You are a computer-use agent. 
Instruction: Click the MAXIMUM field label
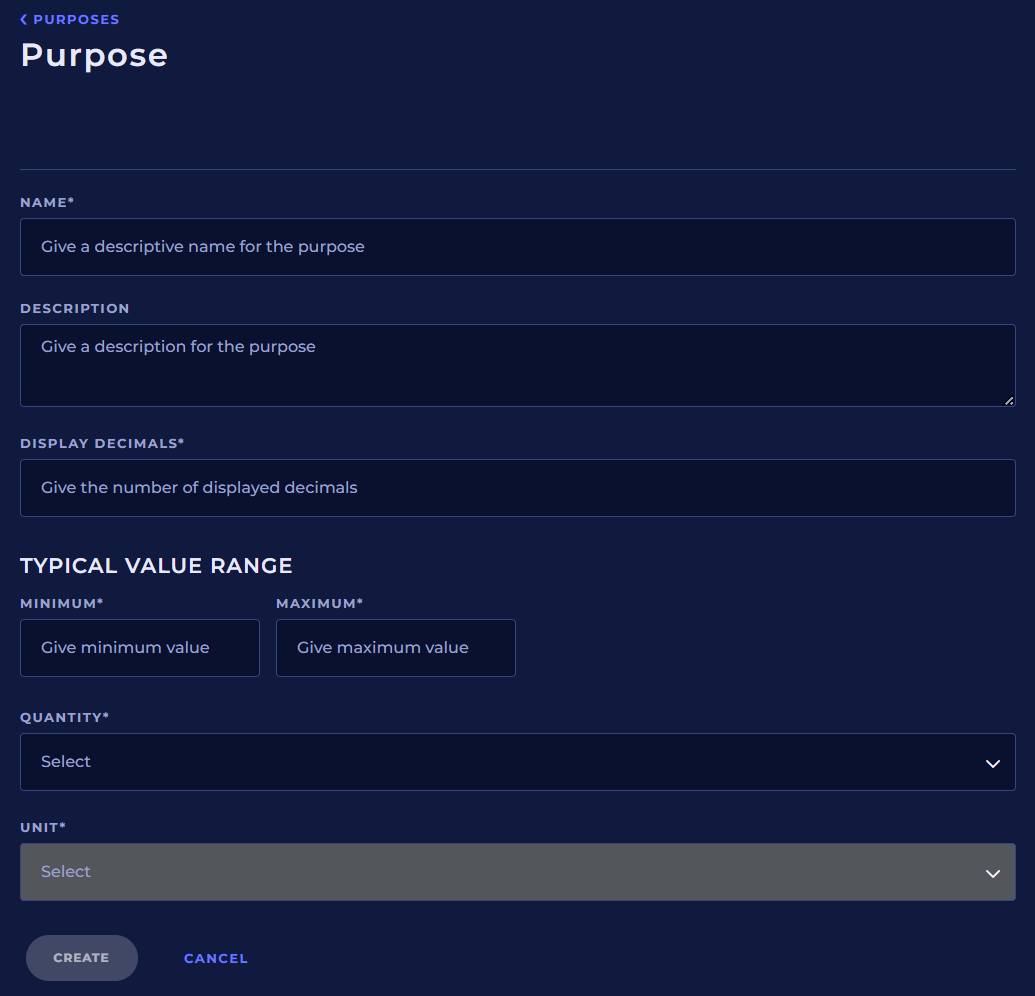[319, 603]
